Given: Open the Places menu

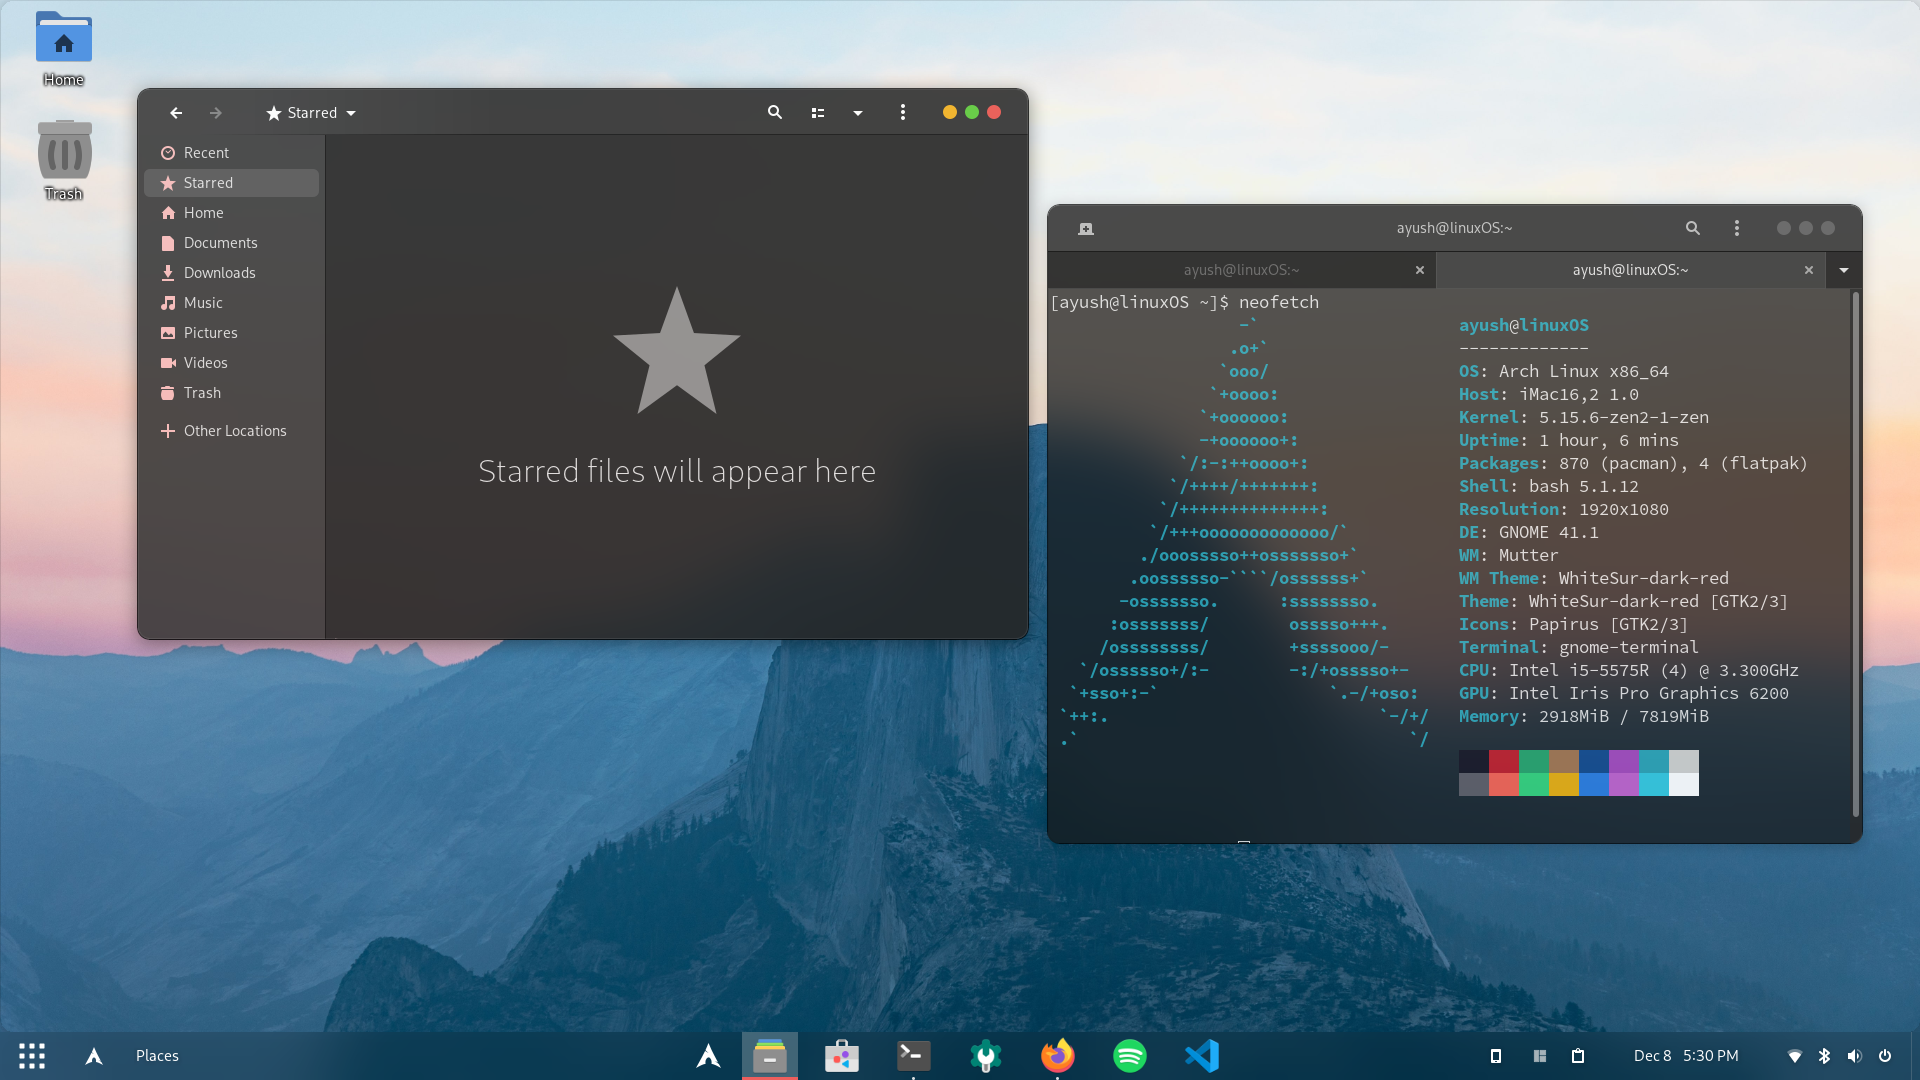Looking at the screenshot, I should tap(156, 1055).
